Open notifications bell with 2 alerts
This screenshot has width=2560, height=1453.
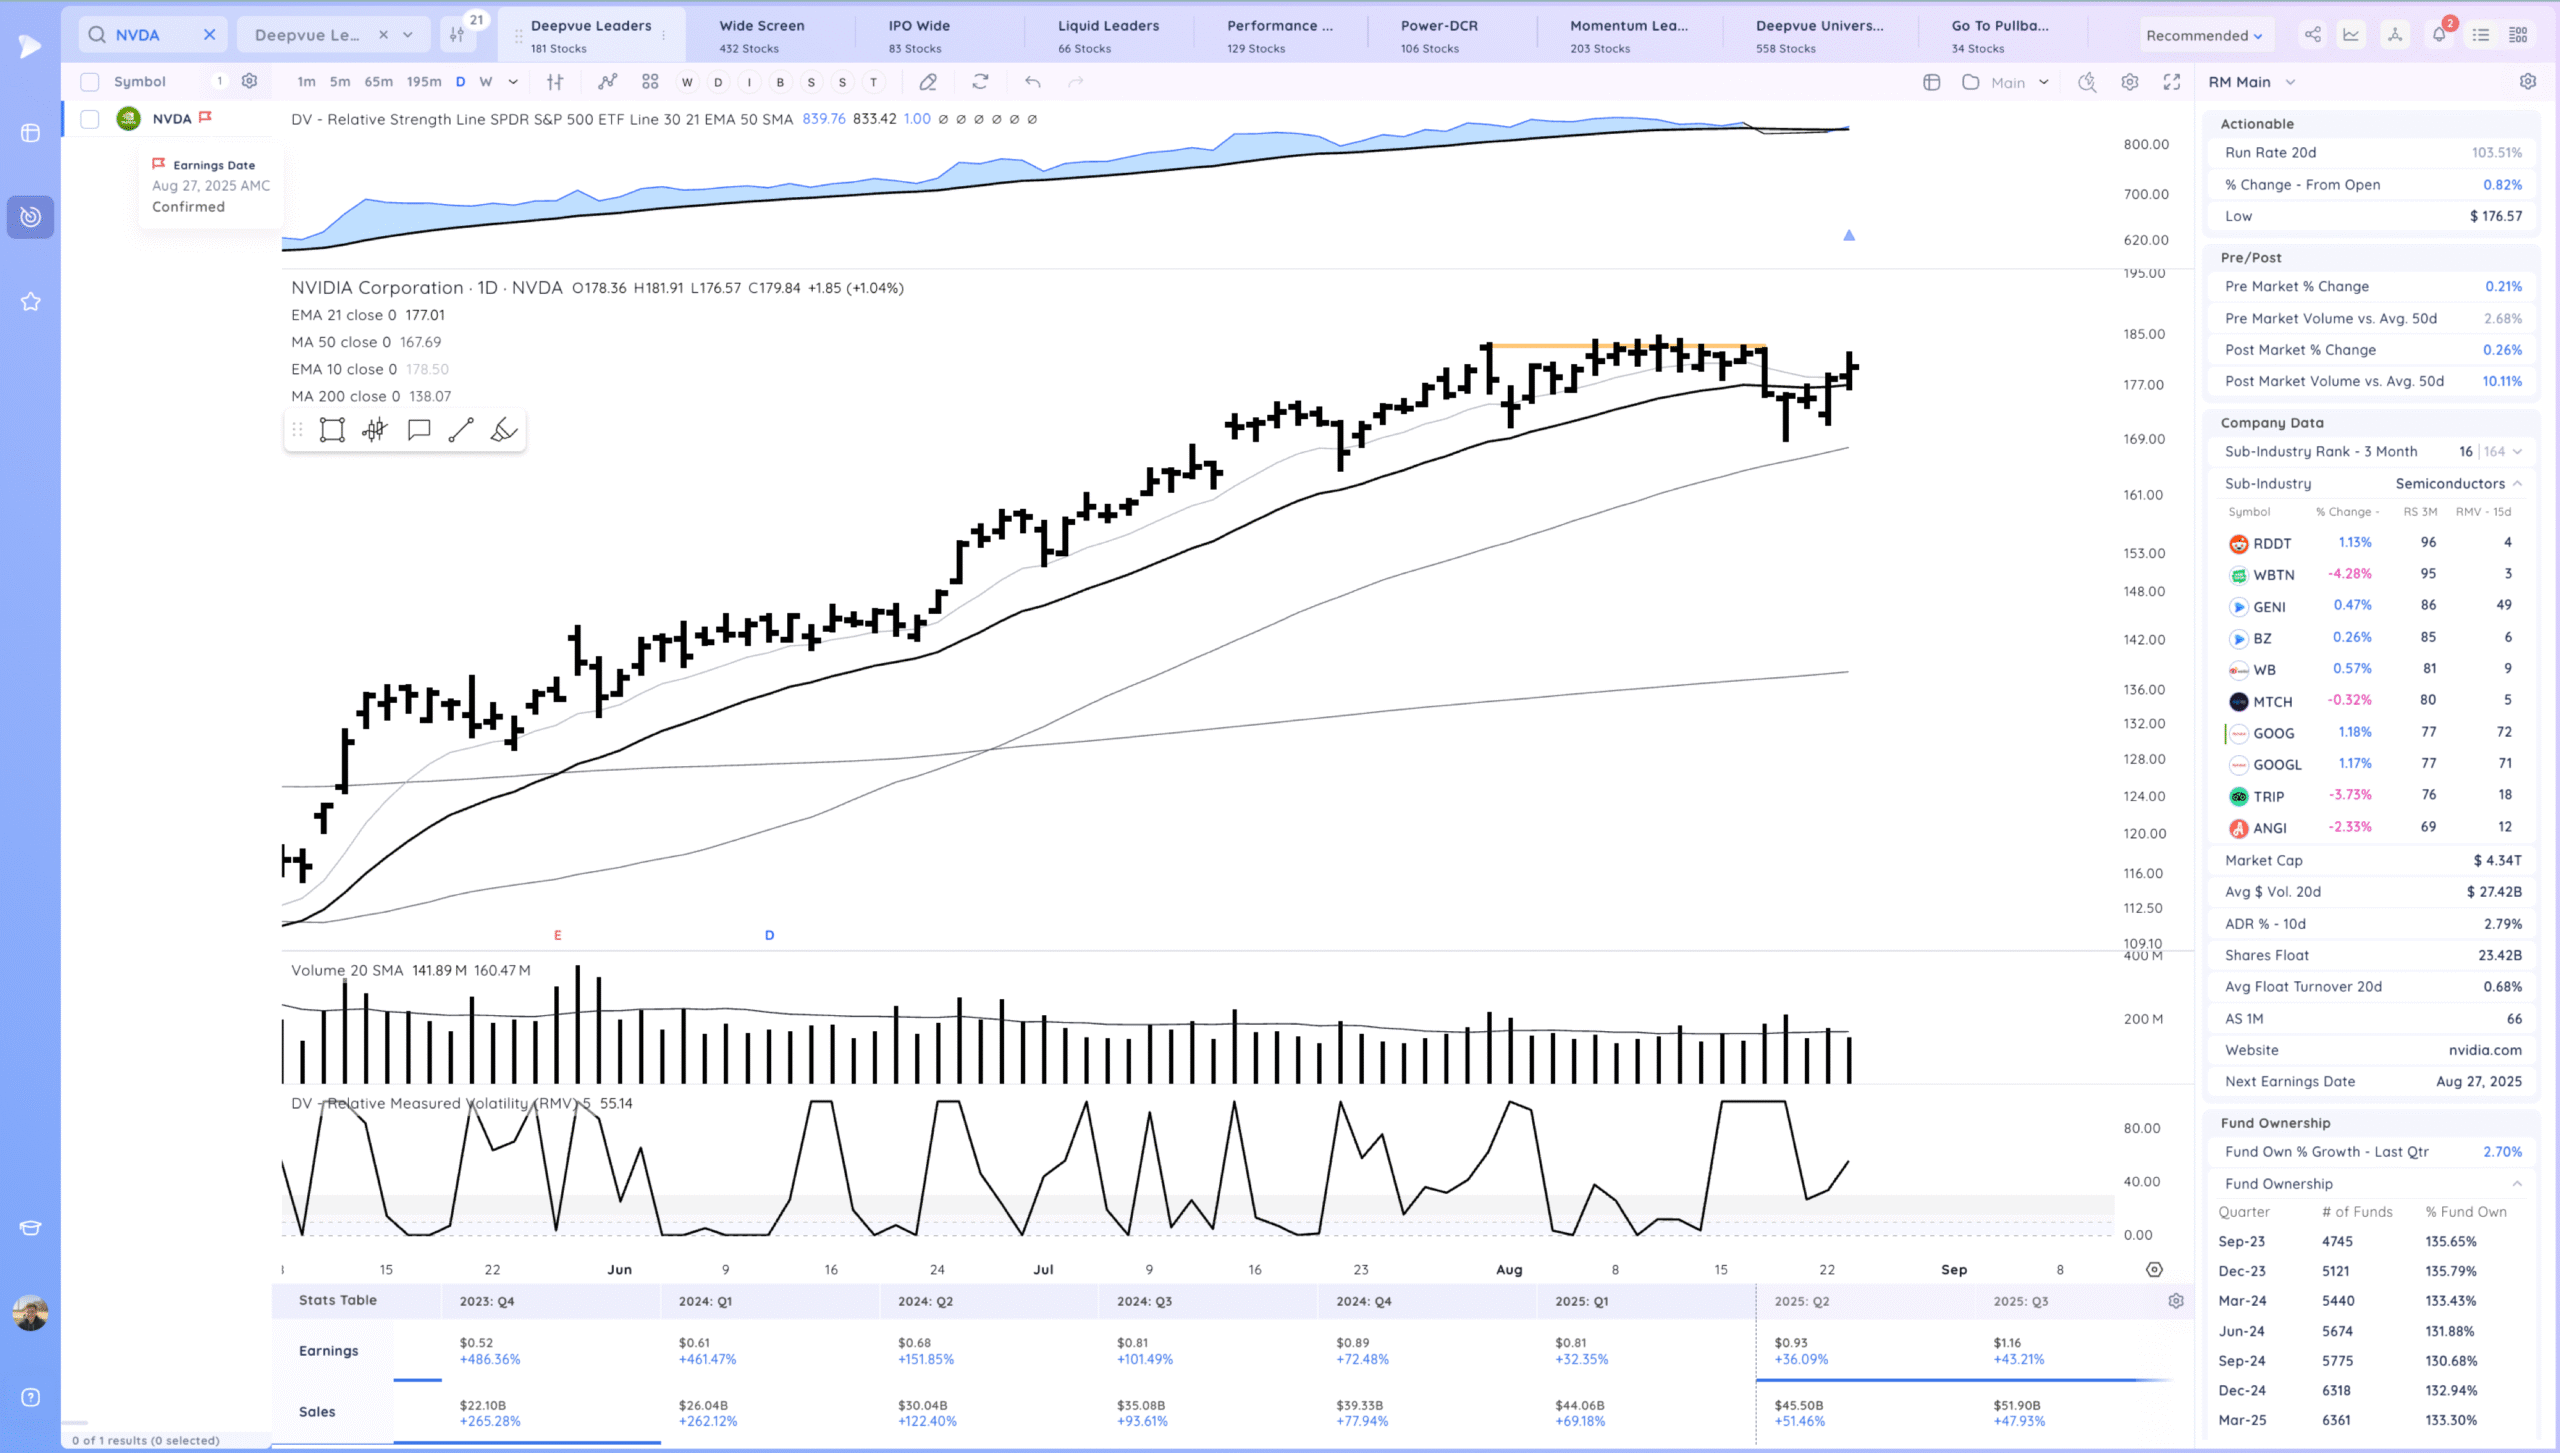pos(2440,34)
